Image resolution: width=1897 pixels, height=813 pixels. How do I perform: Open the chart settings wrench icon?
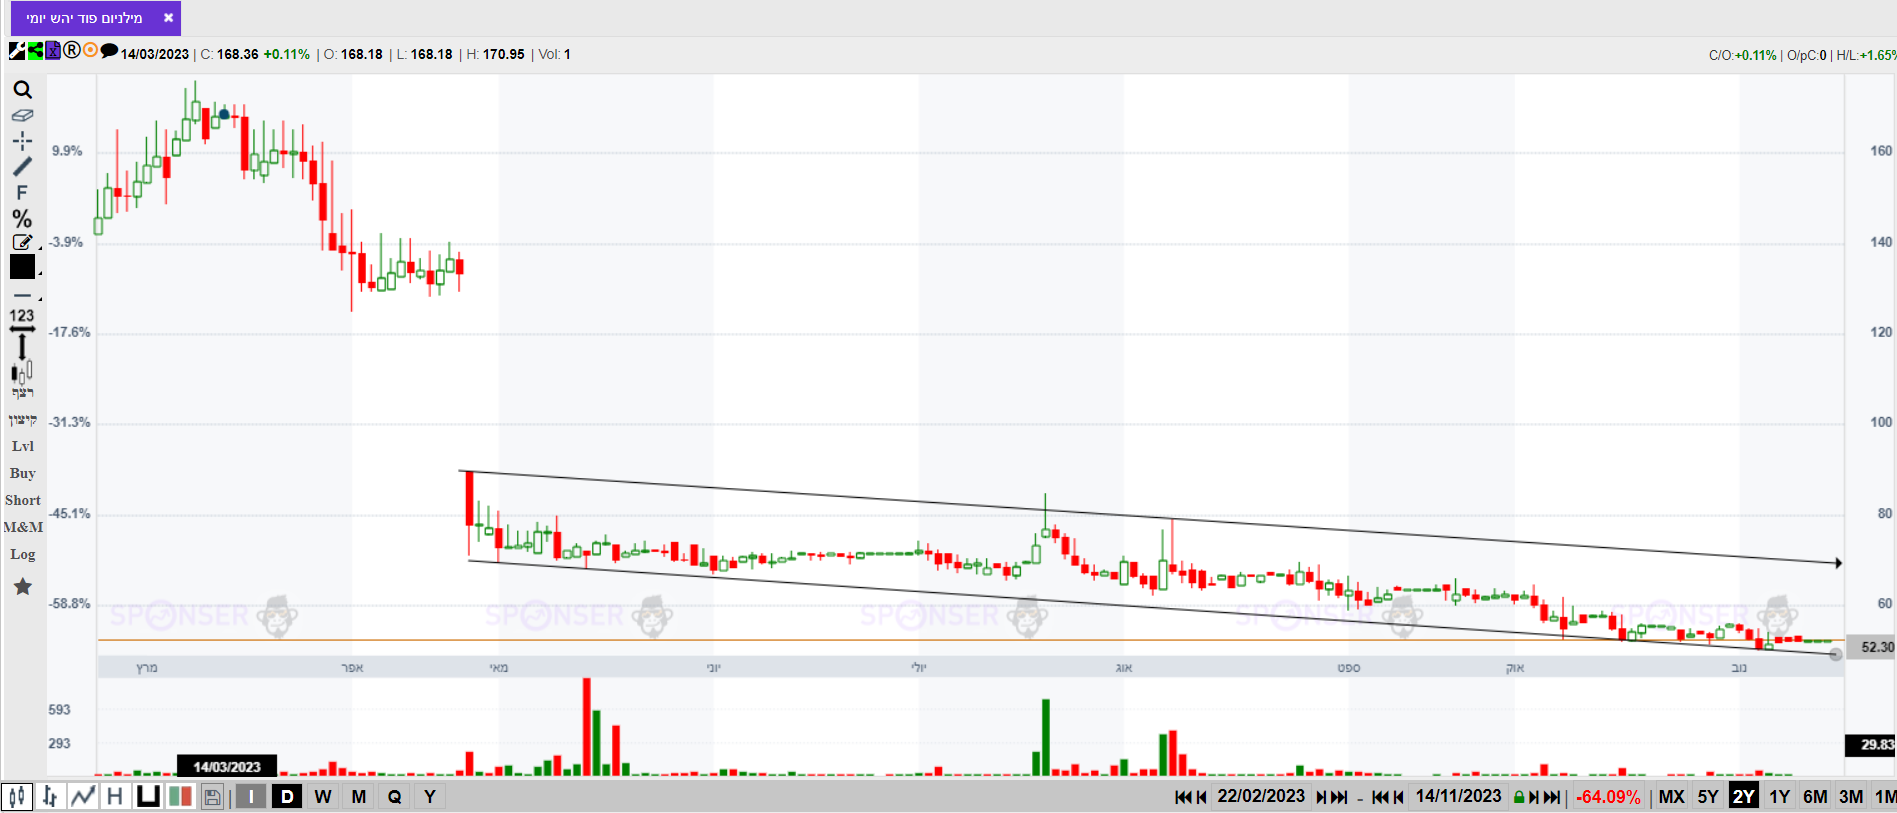coord(17,51)
